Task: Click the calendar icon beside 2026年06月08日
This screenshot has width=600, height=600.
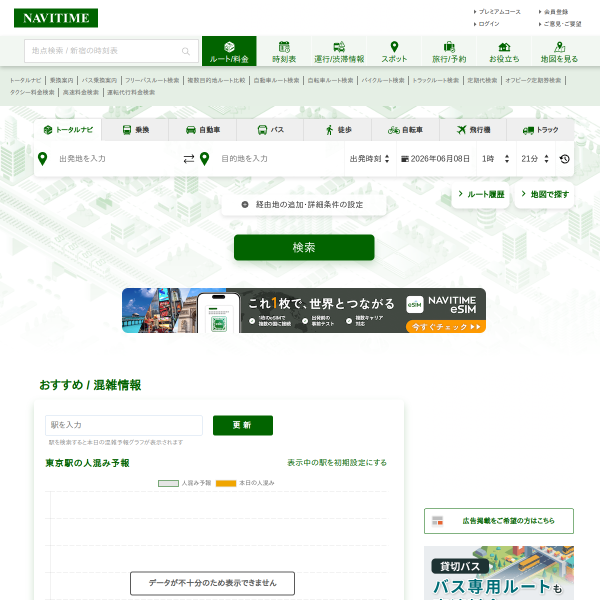Action: point(404,159)
